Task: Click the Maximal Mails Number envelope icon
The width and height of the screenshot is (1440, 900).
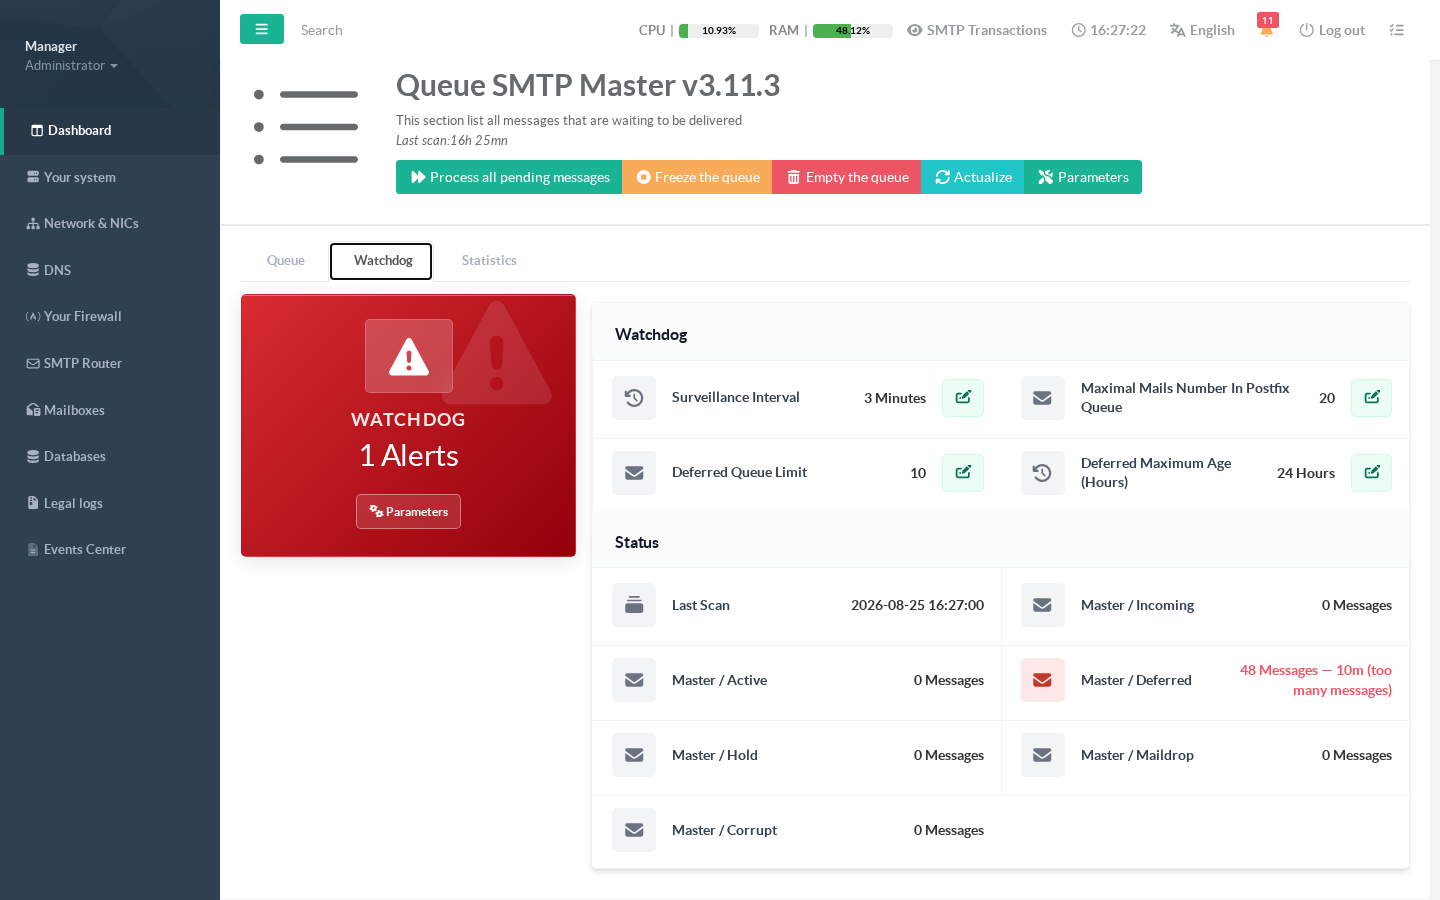Action: click(x=1042, y=398)
